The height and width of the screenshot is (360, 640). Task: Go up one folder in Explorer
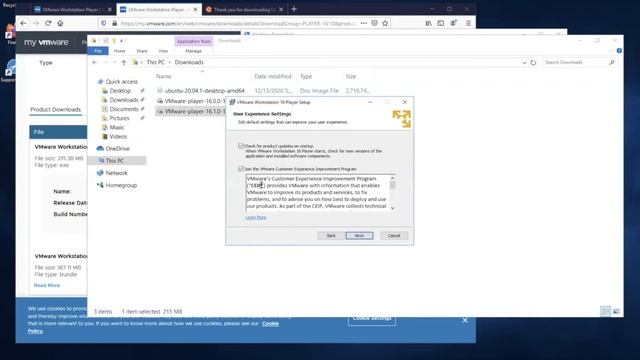(124, 62)
